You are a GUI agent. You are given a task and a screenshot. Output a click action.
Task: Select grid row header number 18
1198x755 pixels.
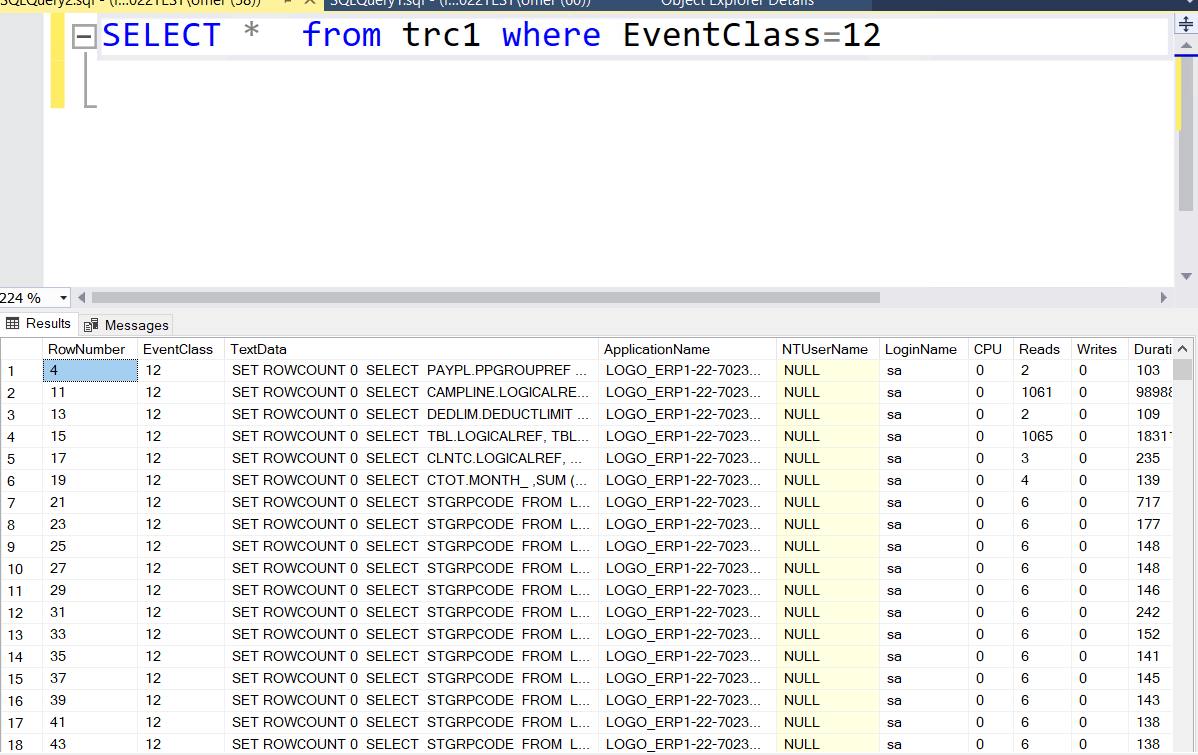21,745
